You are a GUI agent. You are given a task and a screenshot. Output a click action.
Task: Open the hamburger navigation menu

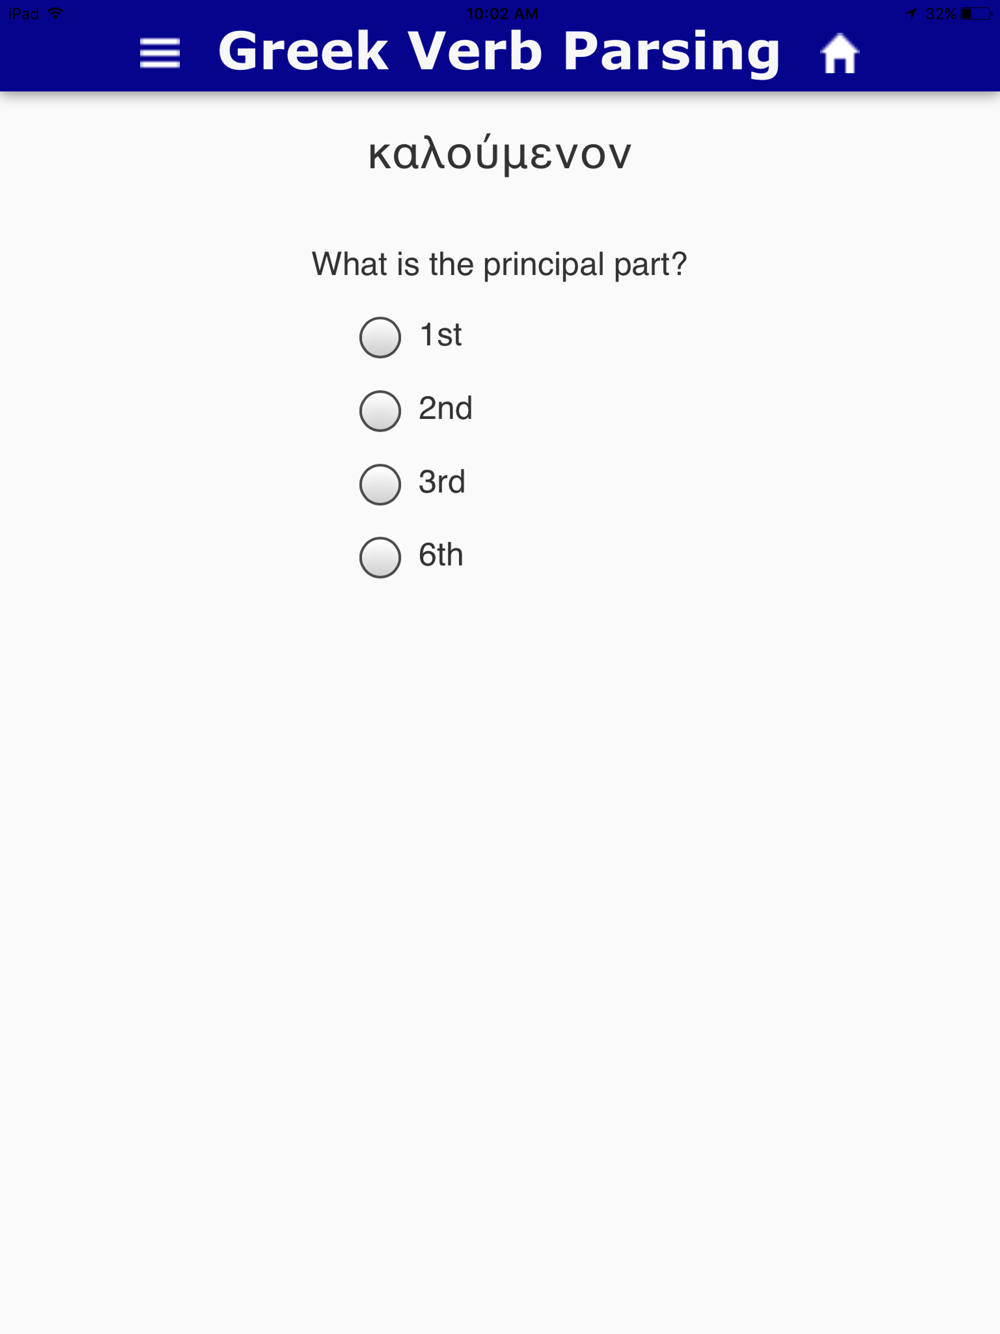pyautogui.click(x=160, y=53)
